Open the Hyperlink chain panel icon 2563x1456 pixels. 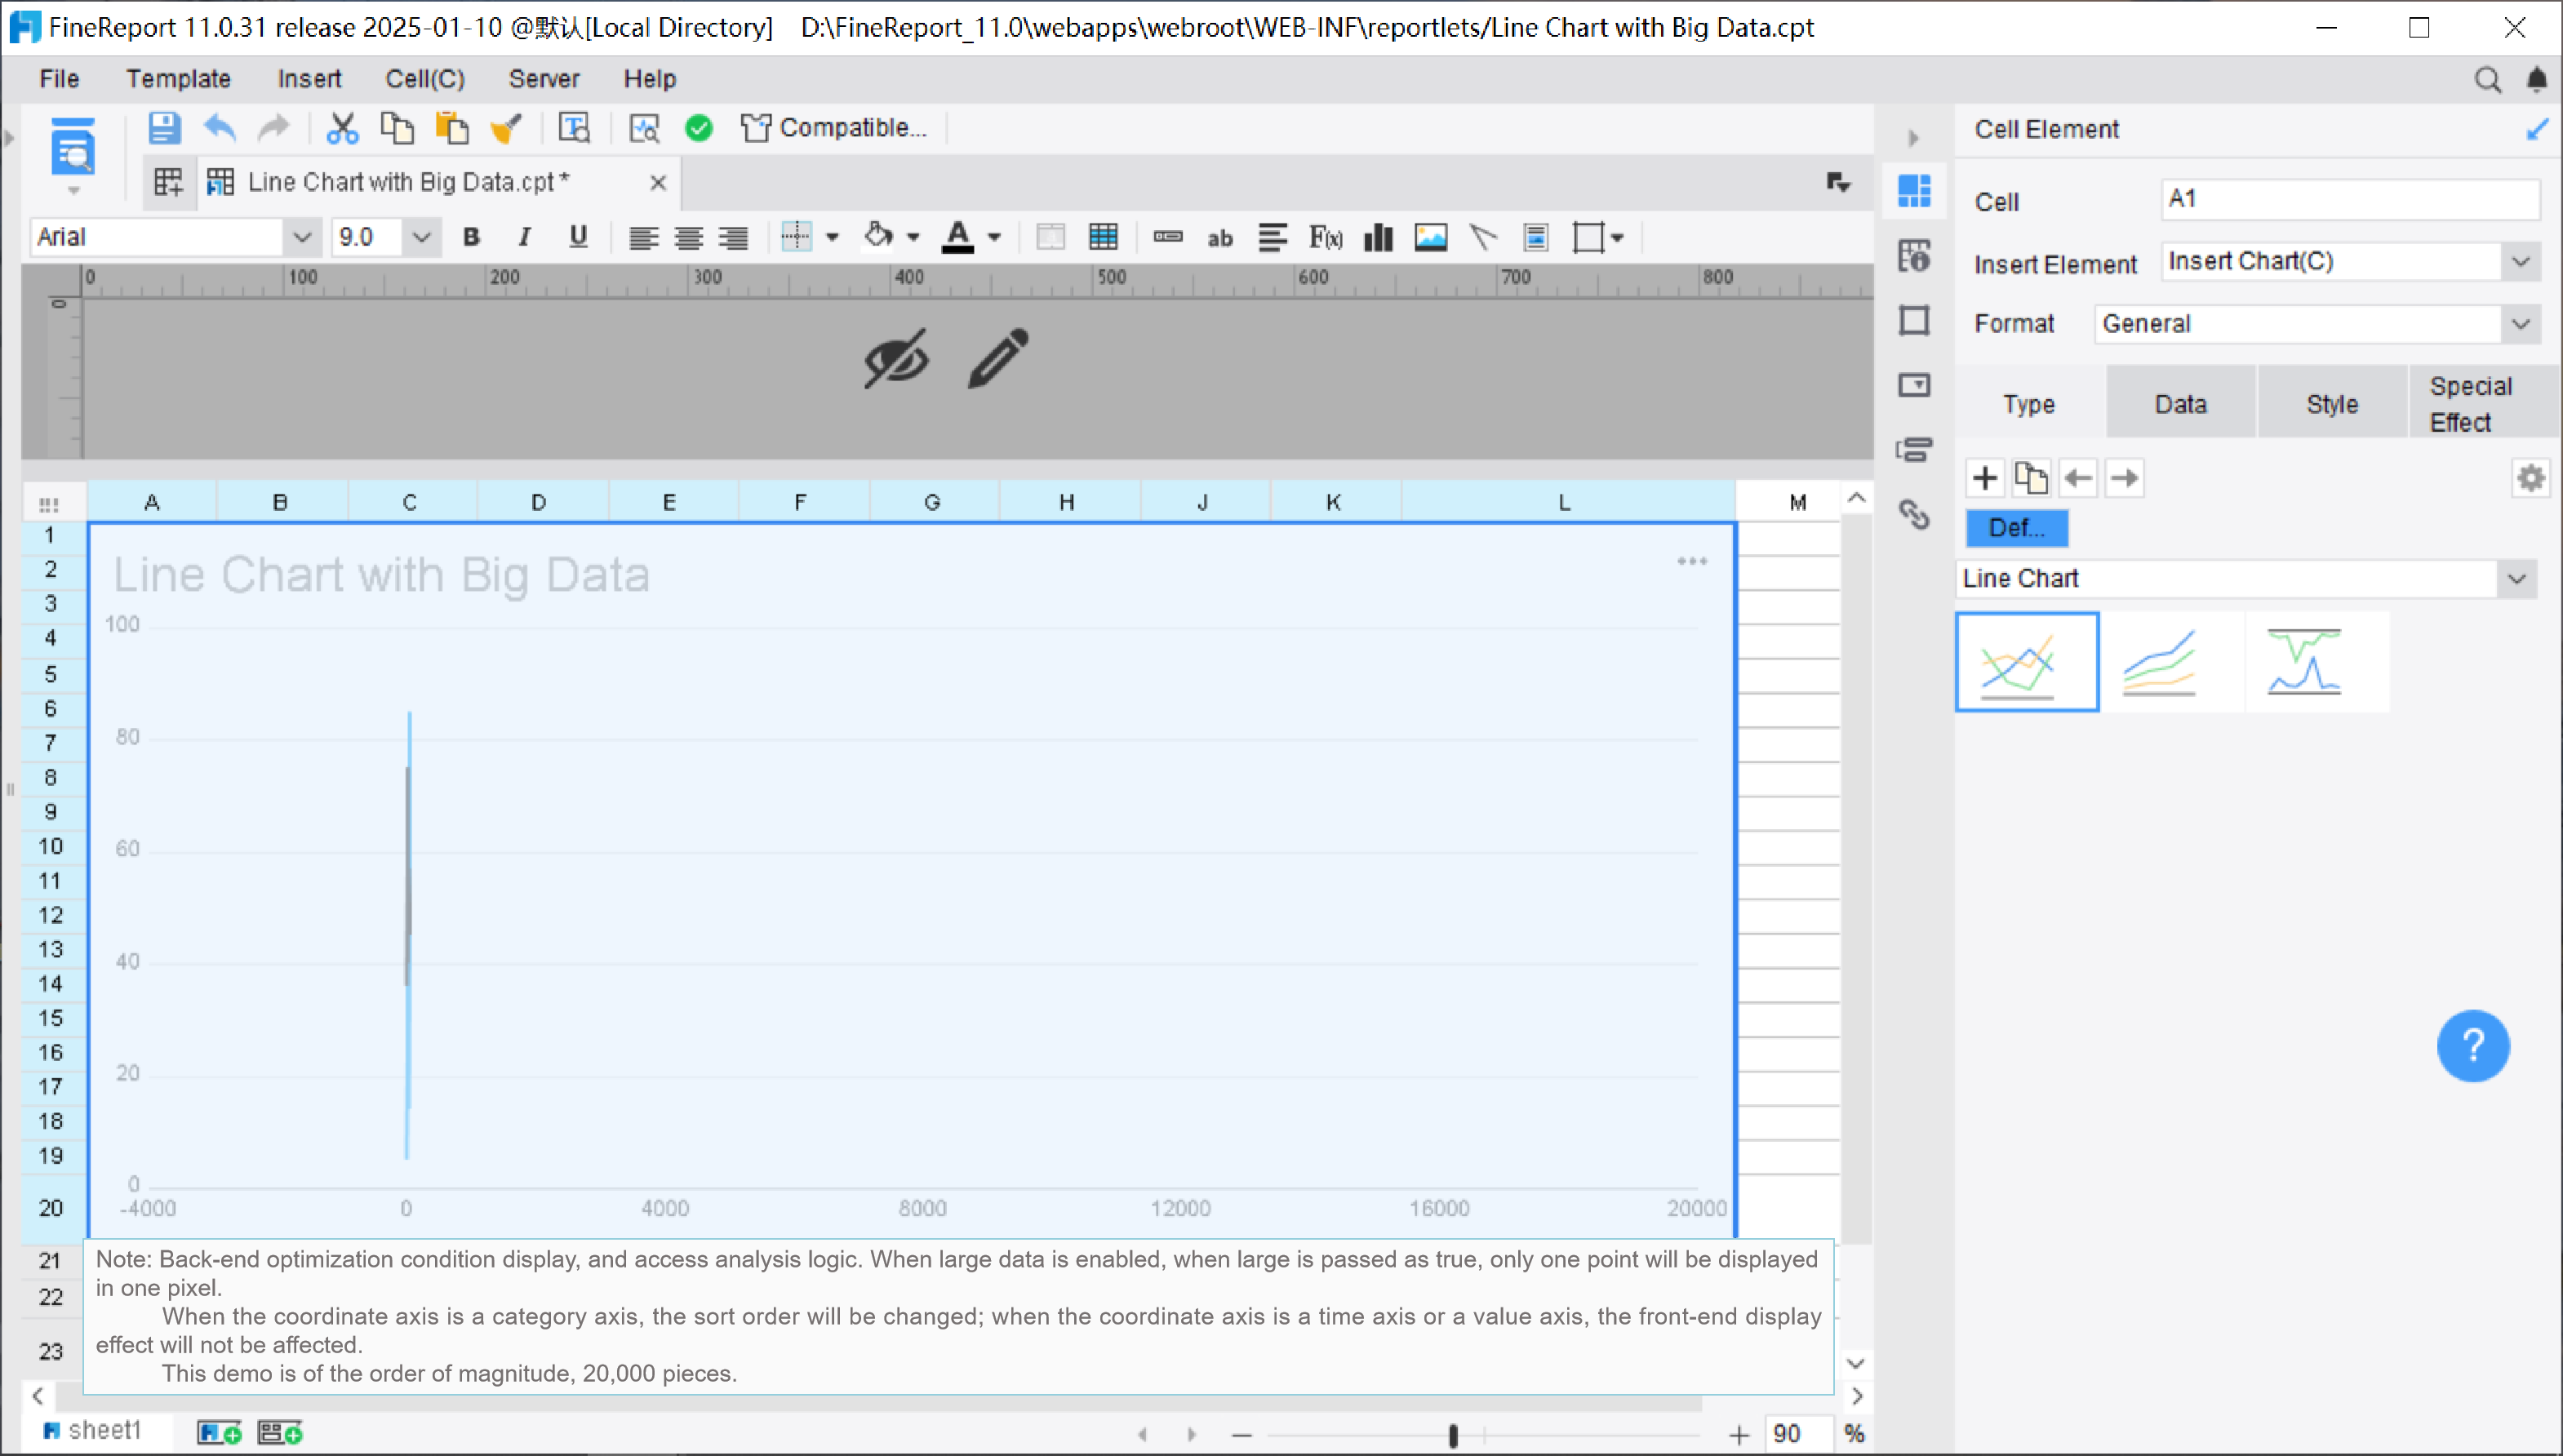(1914, 514)
